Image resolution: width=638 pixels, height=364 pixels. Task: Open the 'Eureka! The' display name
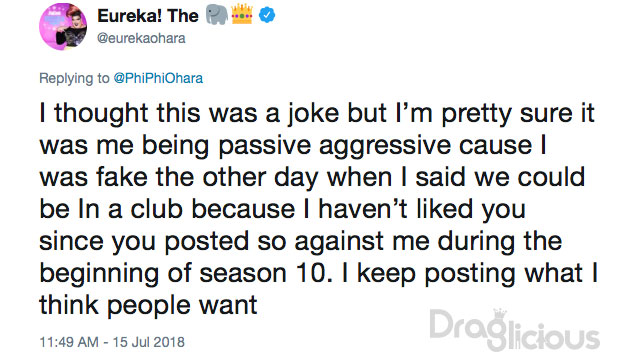coord(148,16)
